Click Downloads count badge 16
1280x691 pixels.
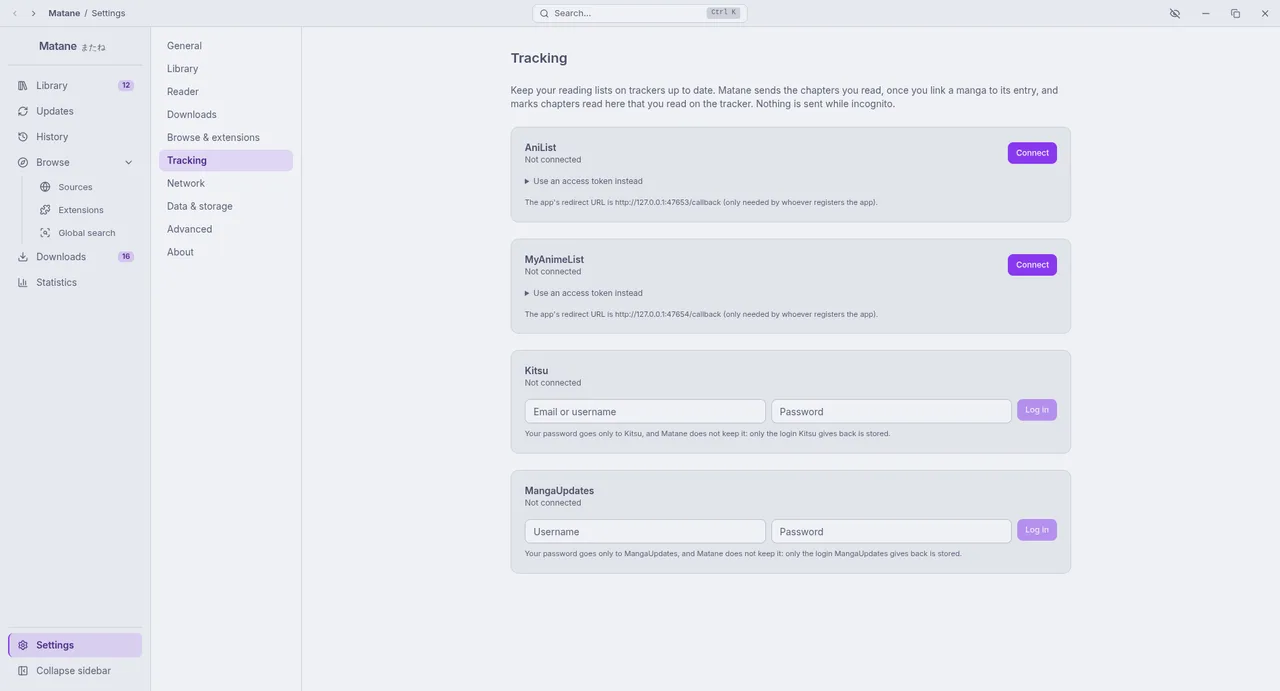[126, 257]
